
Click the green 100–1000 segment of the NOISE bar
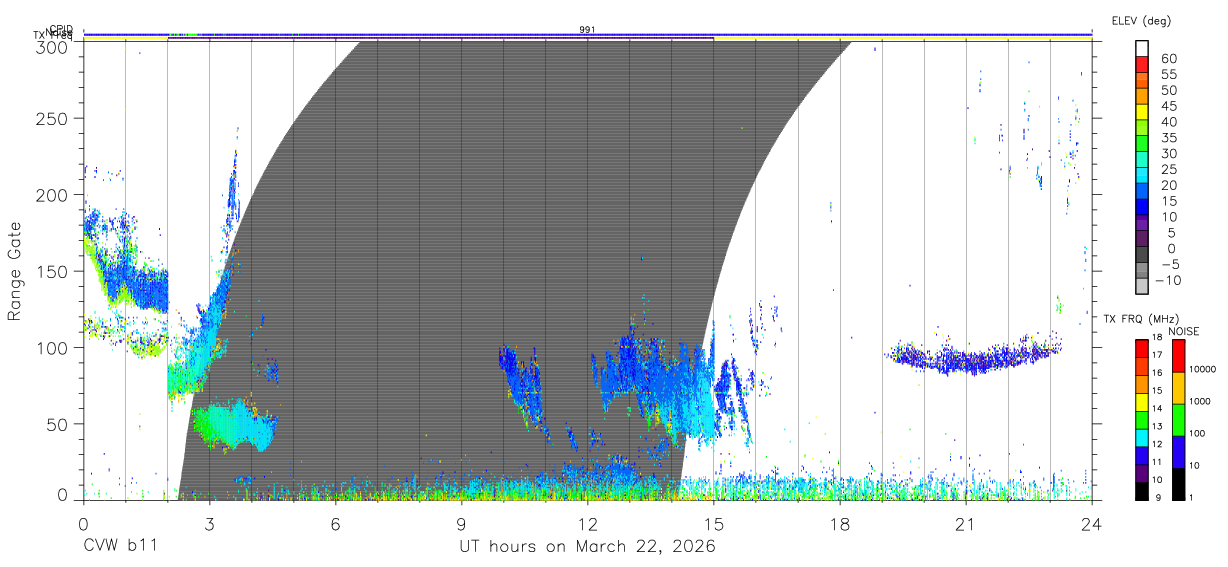pyautogui.click(x=1178, y=419)
